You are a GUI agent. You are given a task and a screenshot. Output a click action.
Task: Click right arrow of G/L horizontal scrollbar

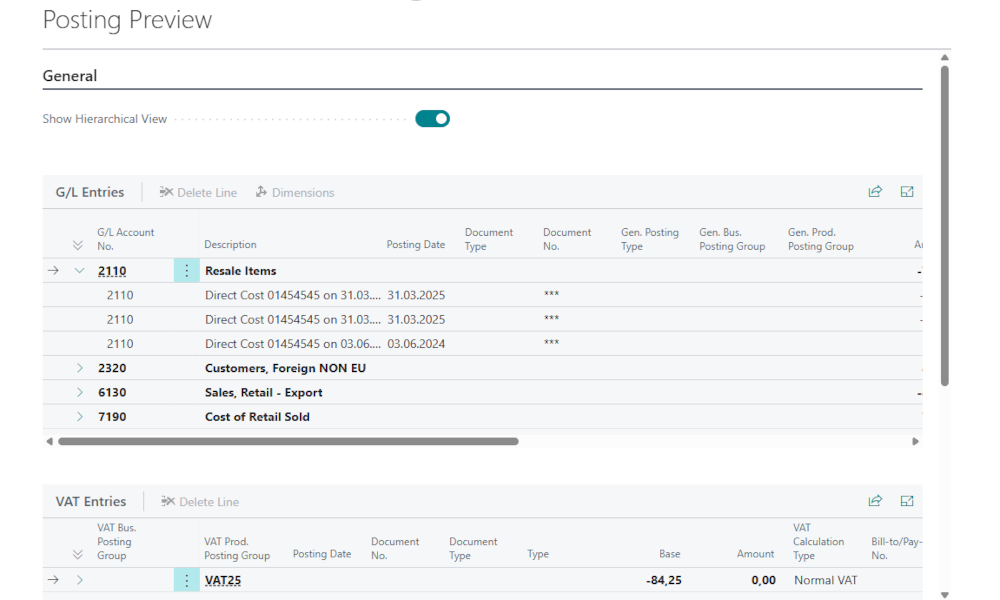[915, 441]
